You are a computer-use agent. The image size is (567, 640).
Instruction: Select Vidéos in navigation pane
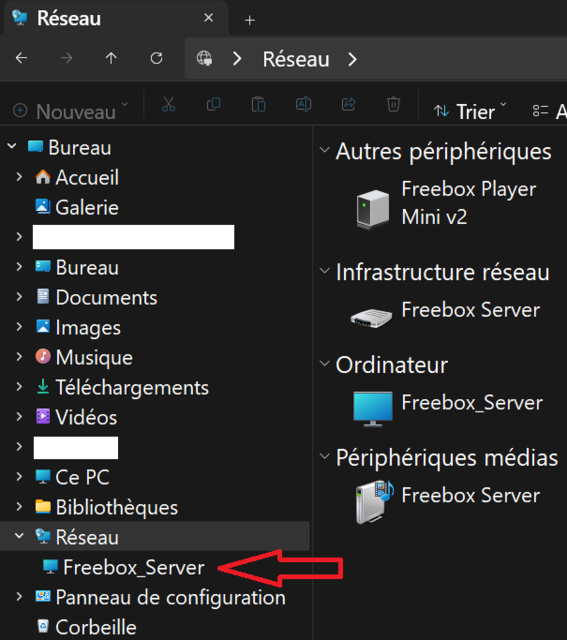point(86,418)
